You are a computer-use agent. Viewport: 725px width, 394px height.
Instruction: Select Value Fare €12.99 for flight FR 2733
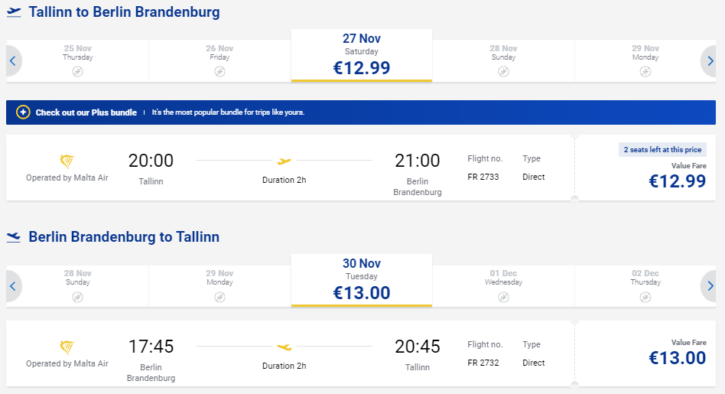646,168
